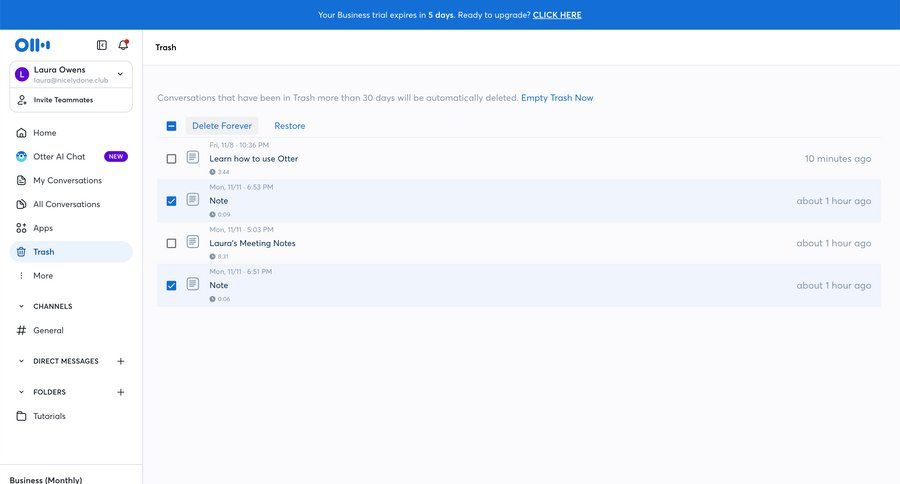The height and width of the screenshot is (484, 900).
Task: Open the More menu item
Action: [x=71, y=276]
